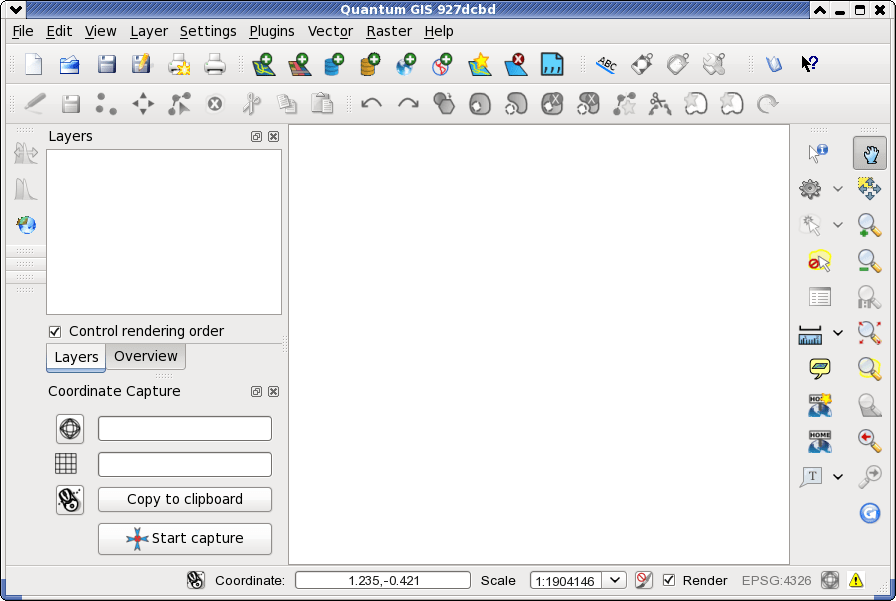Select the Identify Features tool
Screen dimensions: 896x601
pyautogui.click(x=818, y=153)
